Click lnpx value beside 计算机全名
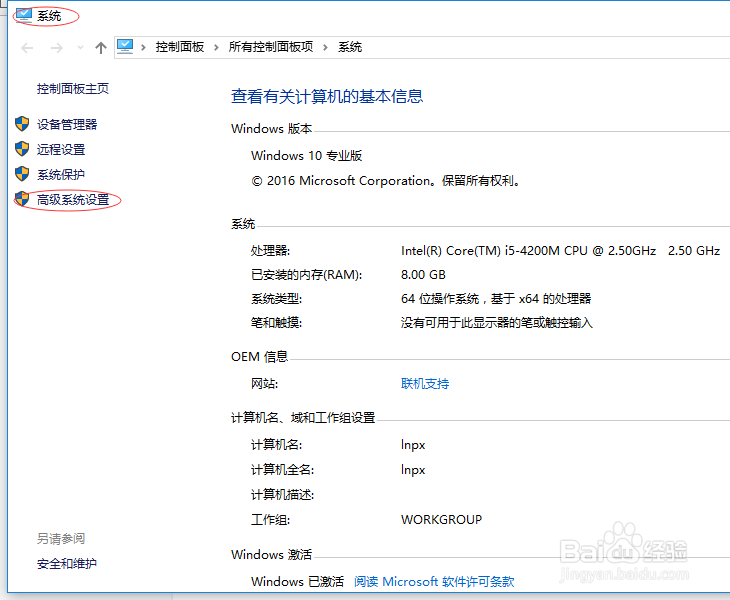730x600 pixels. tap(413, 470)
